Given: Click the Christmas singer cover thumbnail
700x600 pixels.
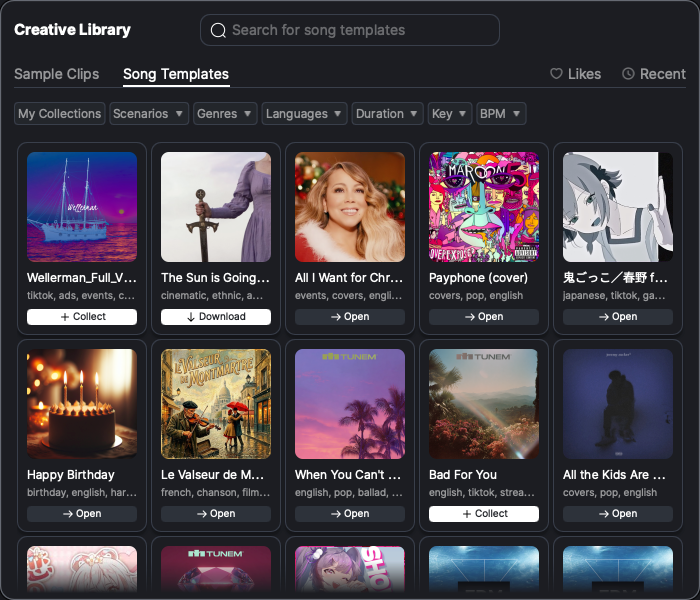Looking at the screenshot, I should coord(350,207).
